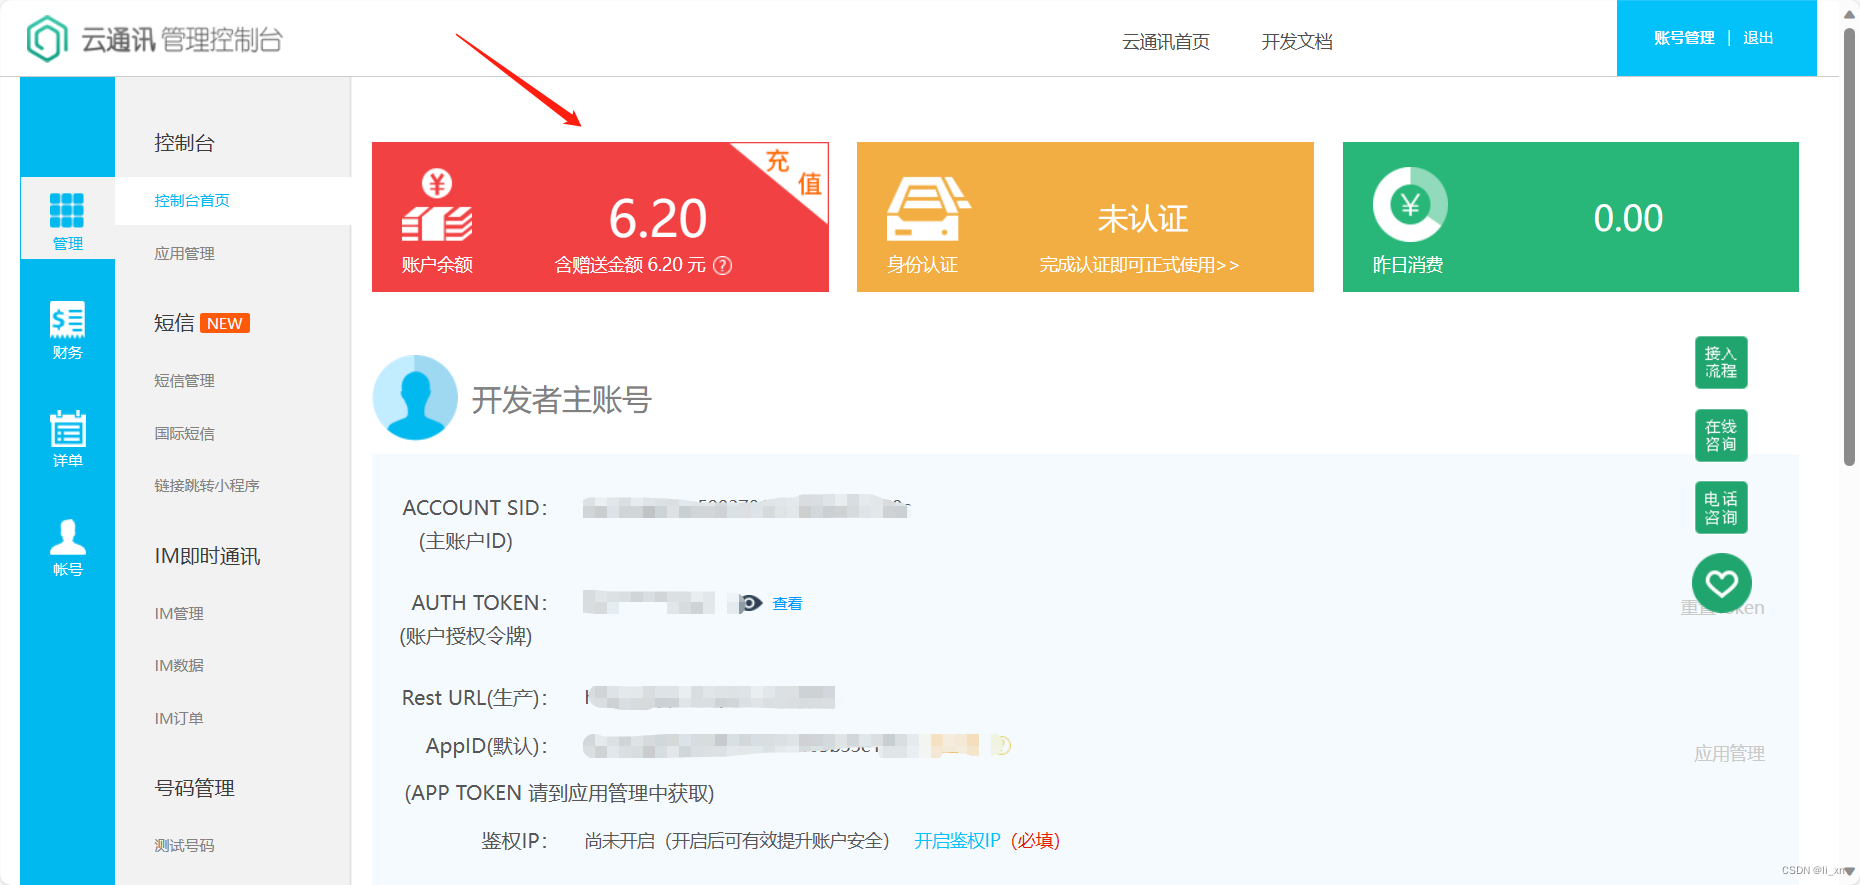The width and height of the screenshot is (1860, 885).
Task: Select 控制台首页 in the side menu
Action: point(192,201)
